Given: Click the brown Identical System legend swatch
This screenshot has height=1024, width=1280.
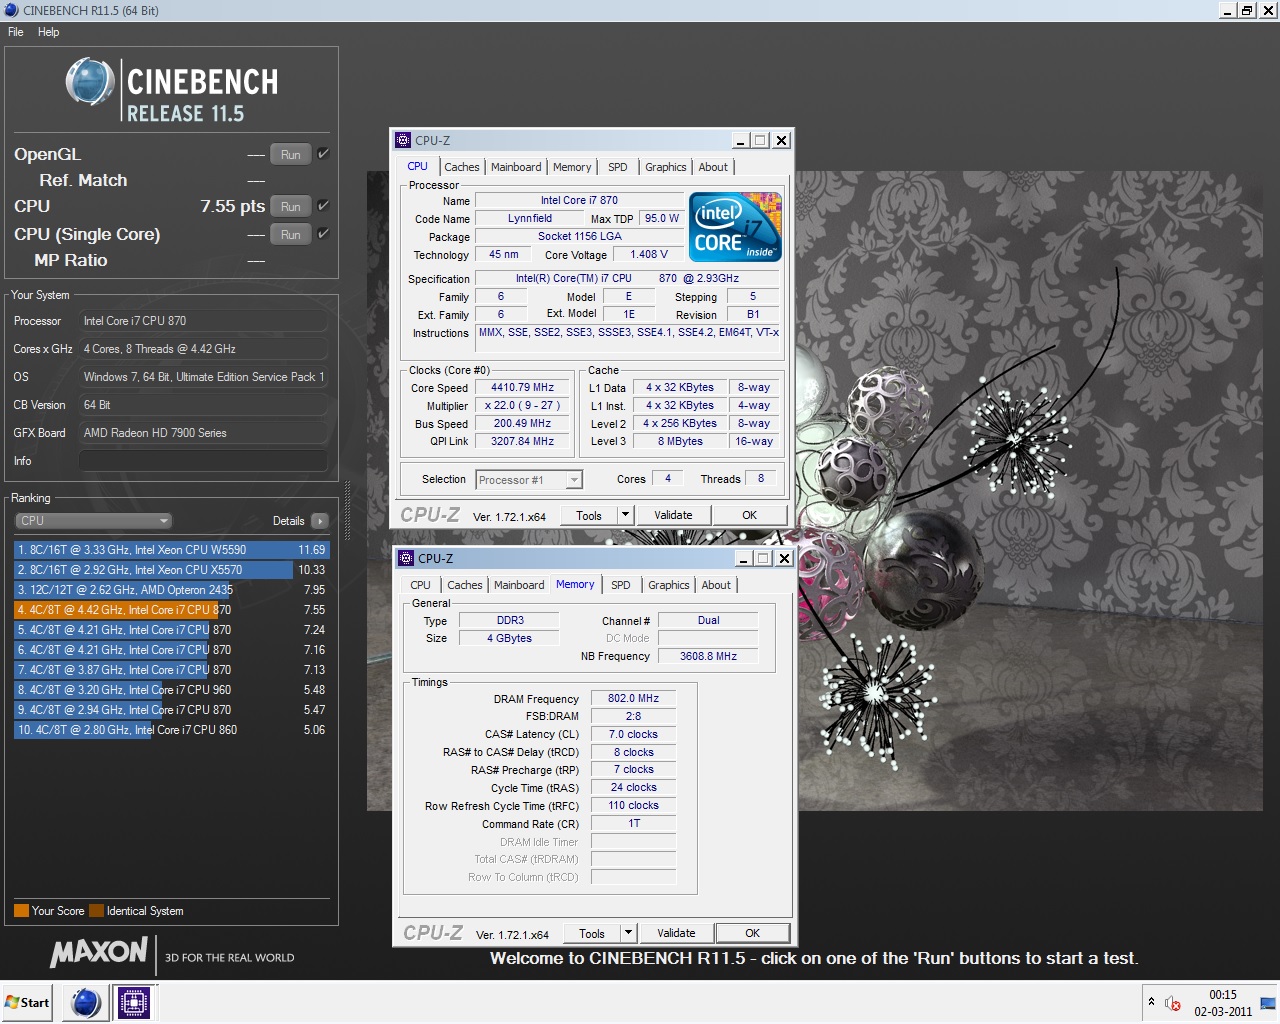Looking at the screenshot, I should 96,911.
